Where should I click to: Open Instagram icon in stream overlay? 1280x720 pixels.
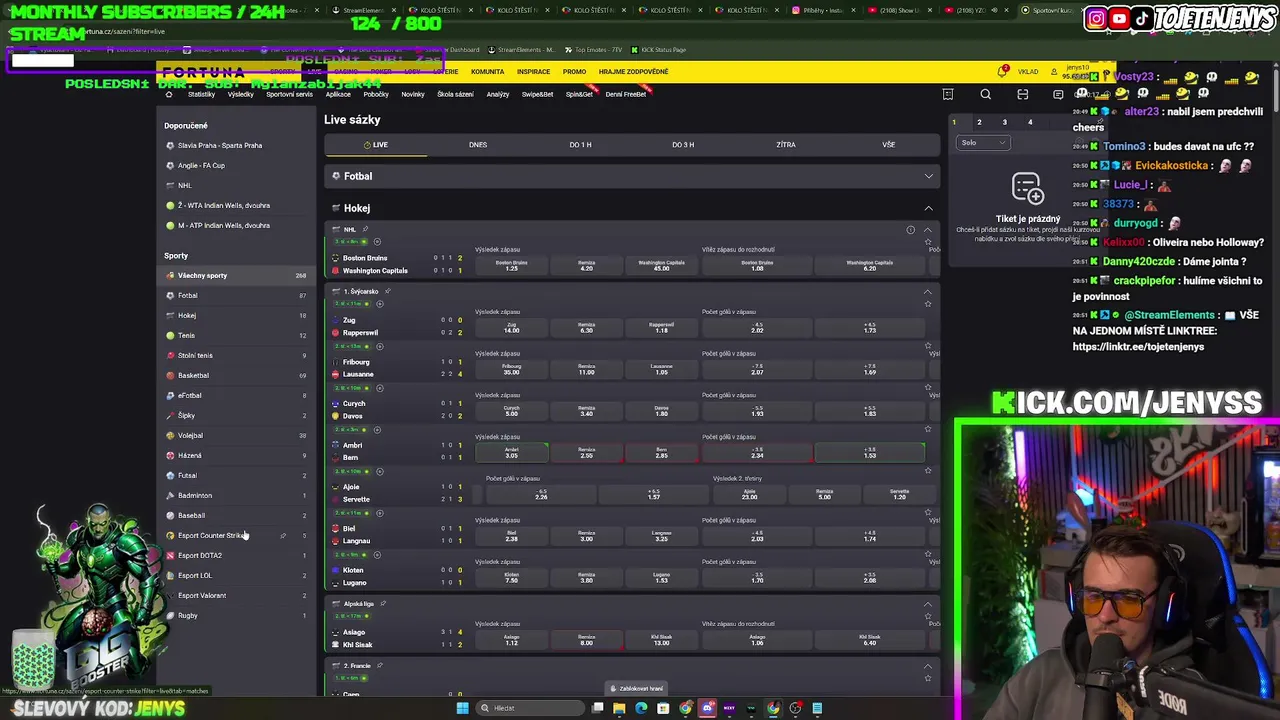coord(1097,18)
